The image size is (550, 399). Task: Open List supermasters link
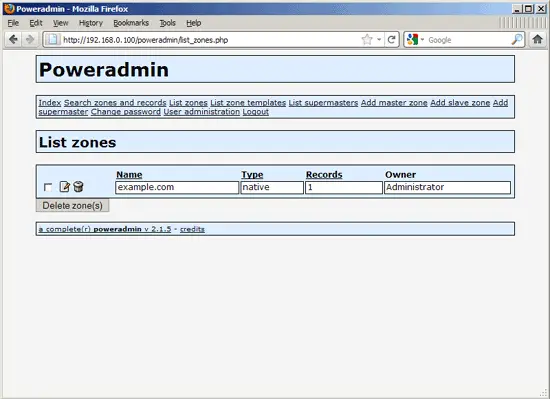[323, 103]
